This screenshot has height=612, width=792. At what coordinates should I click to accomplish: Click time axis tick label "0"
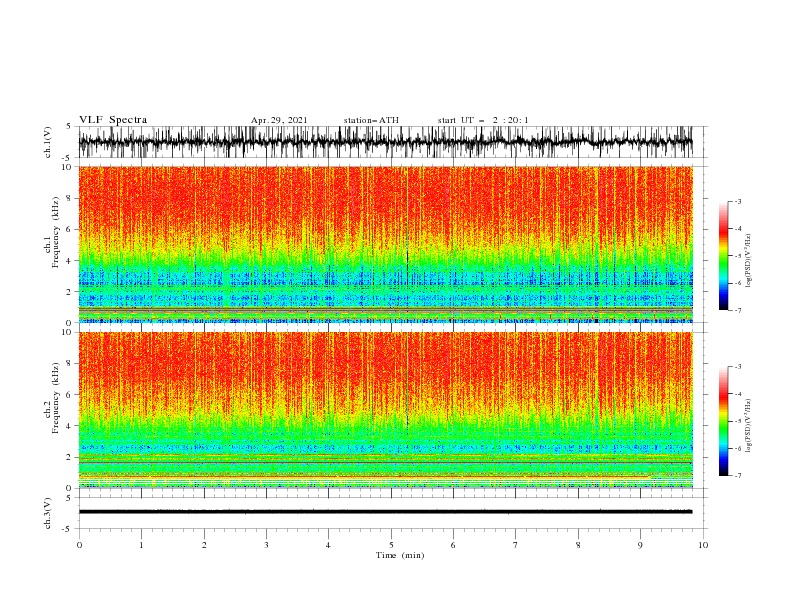tap(79, 545)
